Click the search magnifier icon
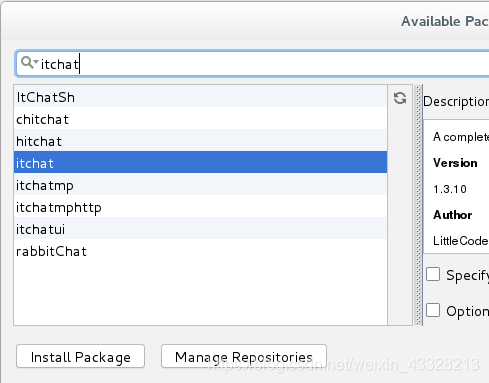489x383 pixels. 29,63
